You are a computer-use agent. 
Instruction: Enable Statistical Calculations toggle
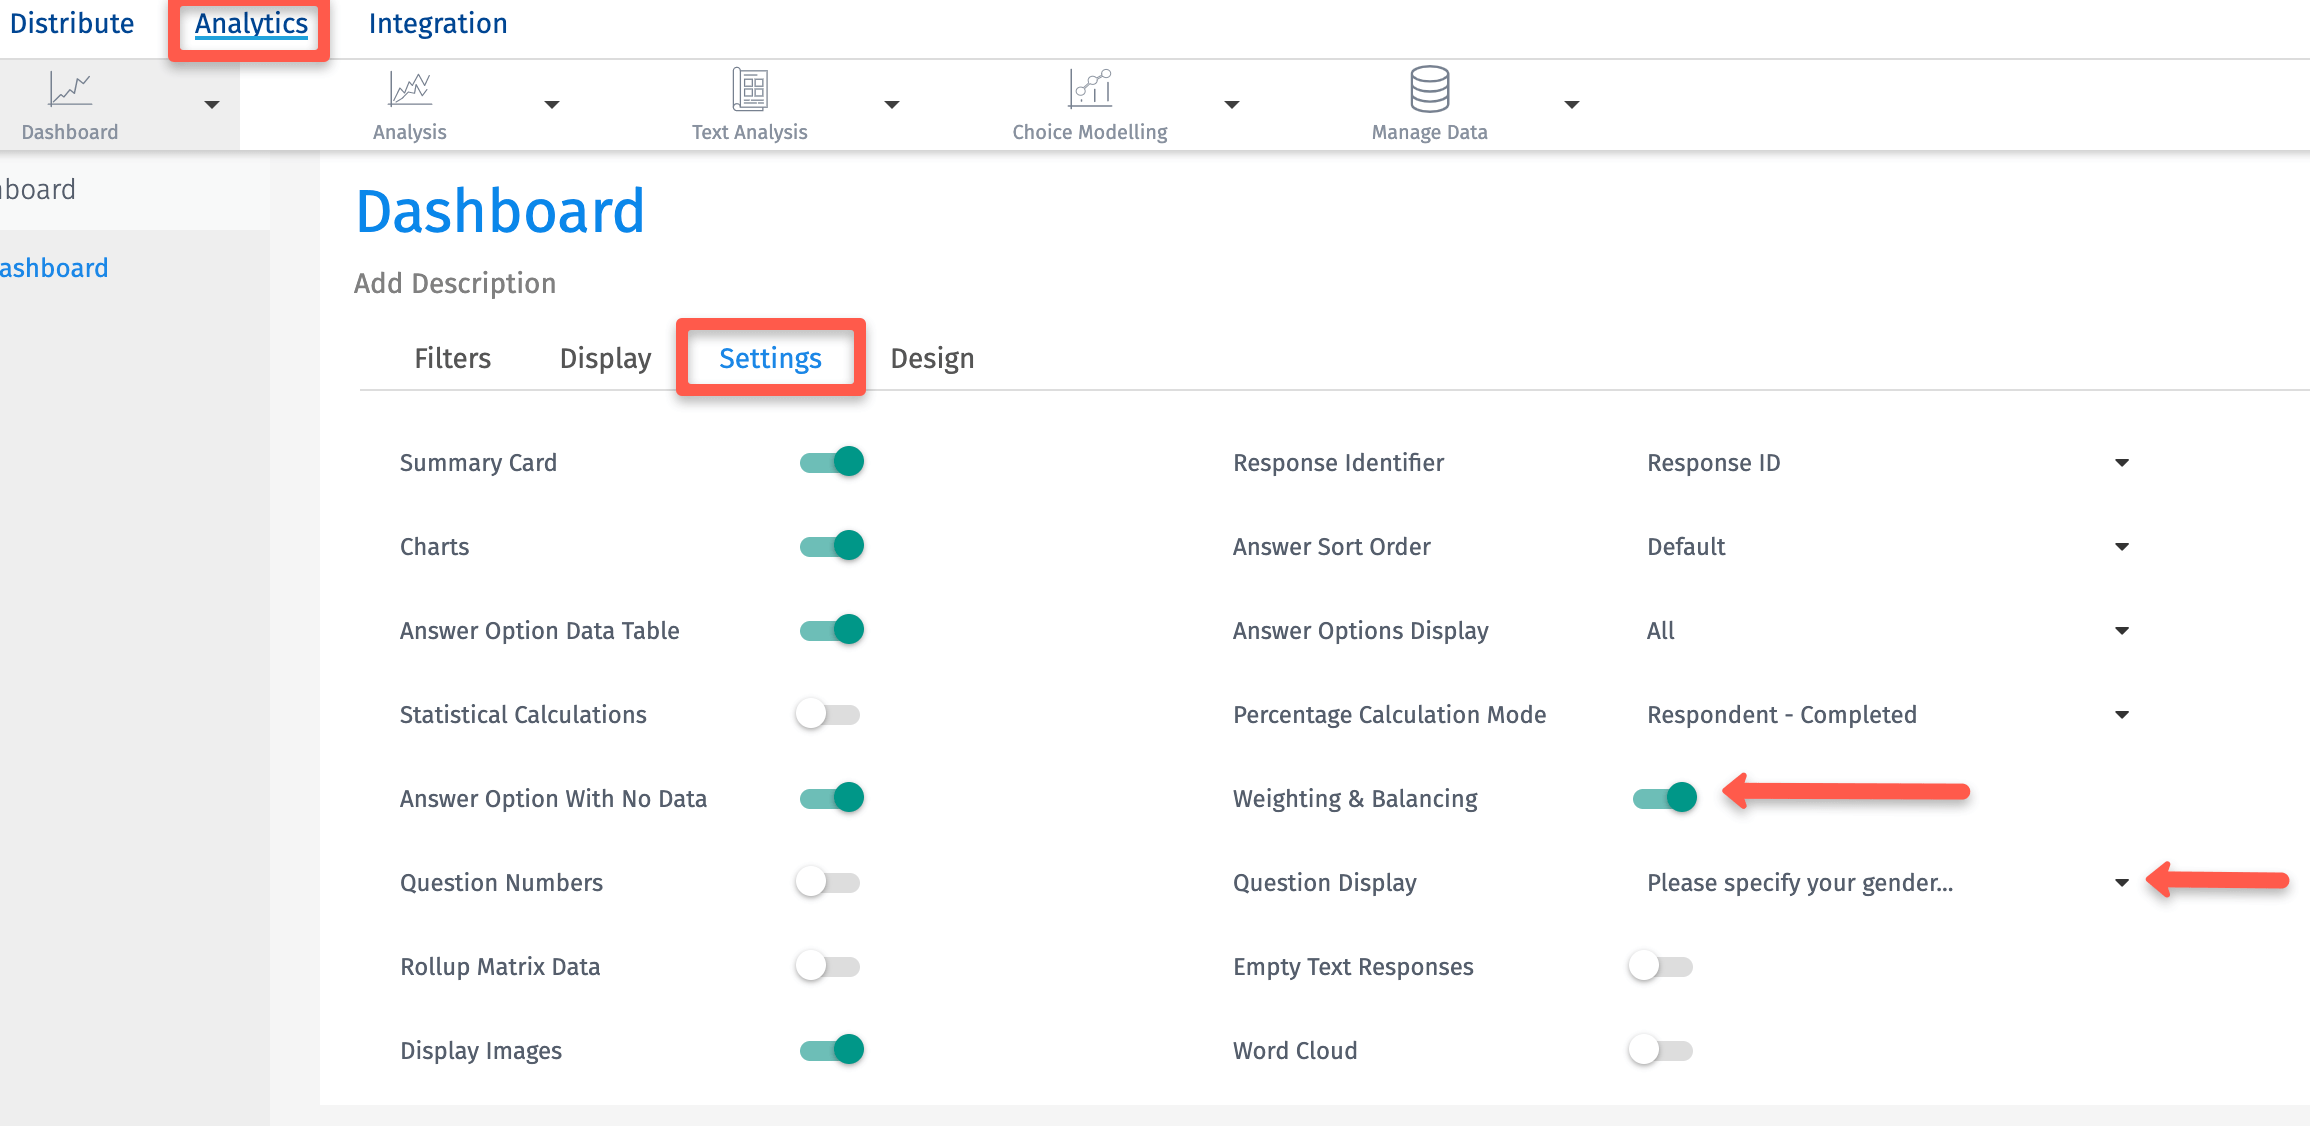point(828,715)
